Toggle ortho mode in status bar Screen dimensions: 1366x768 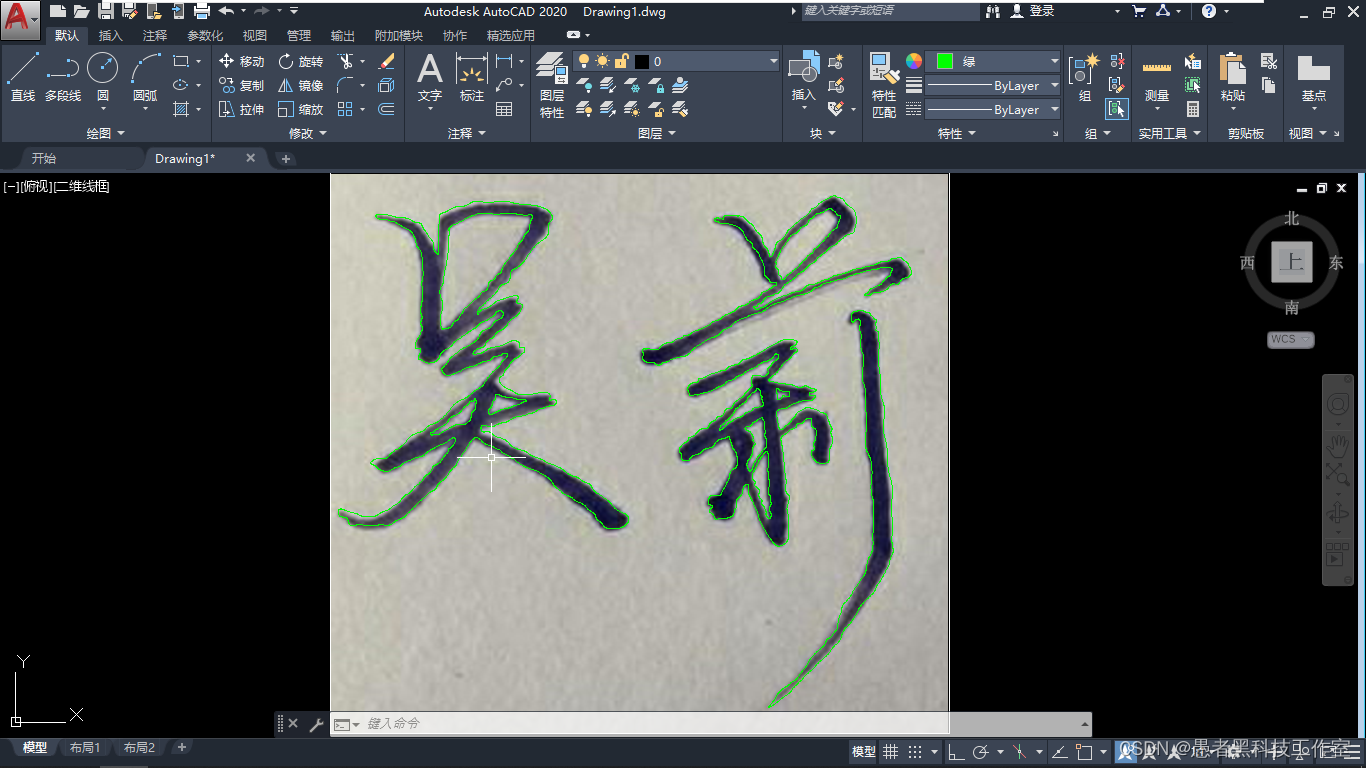click(x=956, y=752)
